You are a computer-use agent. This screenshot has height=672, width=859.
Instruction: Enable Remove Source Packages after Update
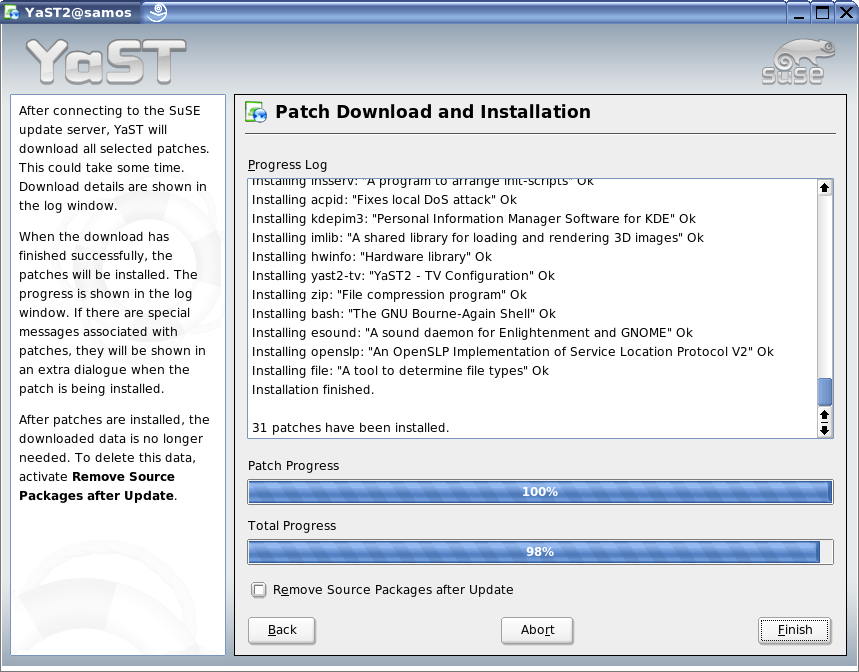point(259,590)
